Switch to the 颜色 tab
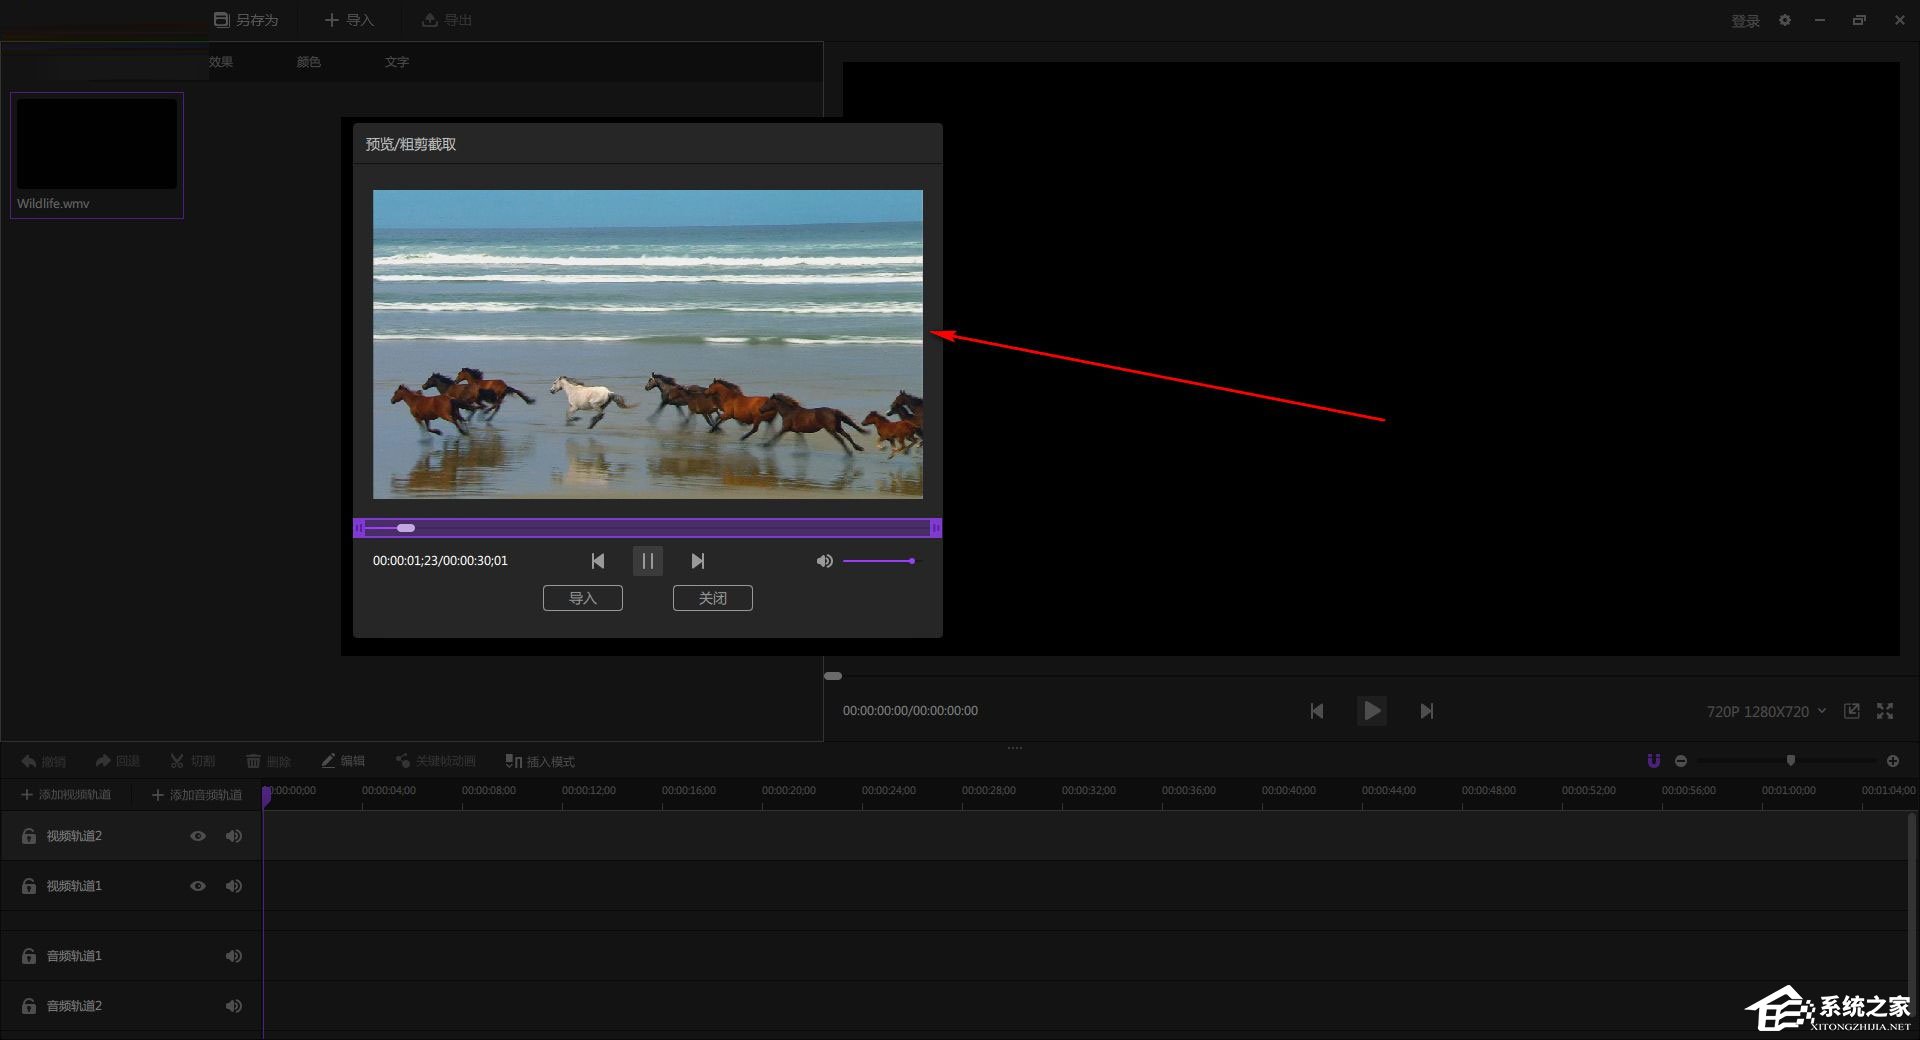The width and height of the screenshot is (1920, 1040). click(x=308, y=62)
